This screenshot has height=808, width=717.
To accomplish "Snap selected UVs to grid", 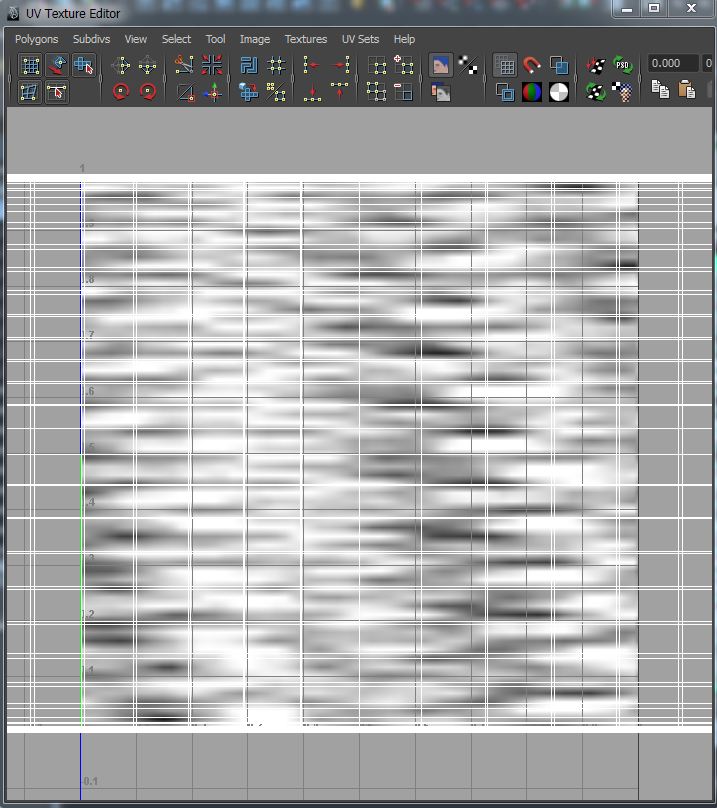I will pos(276,65).
